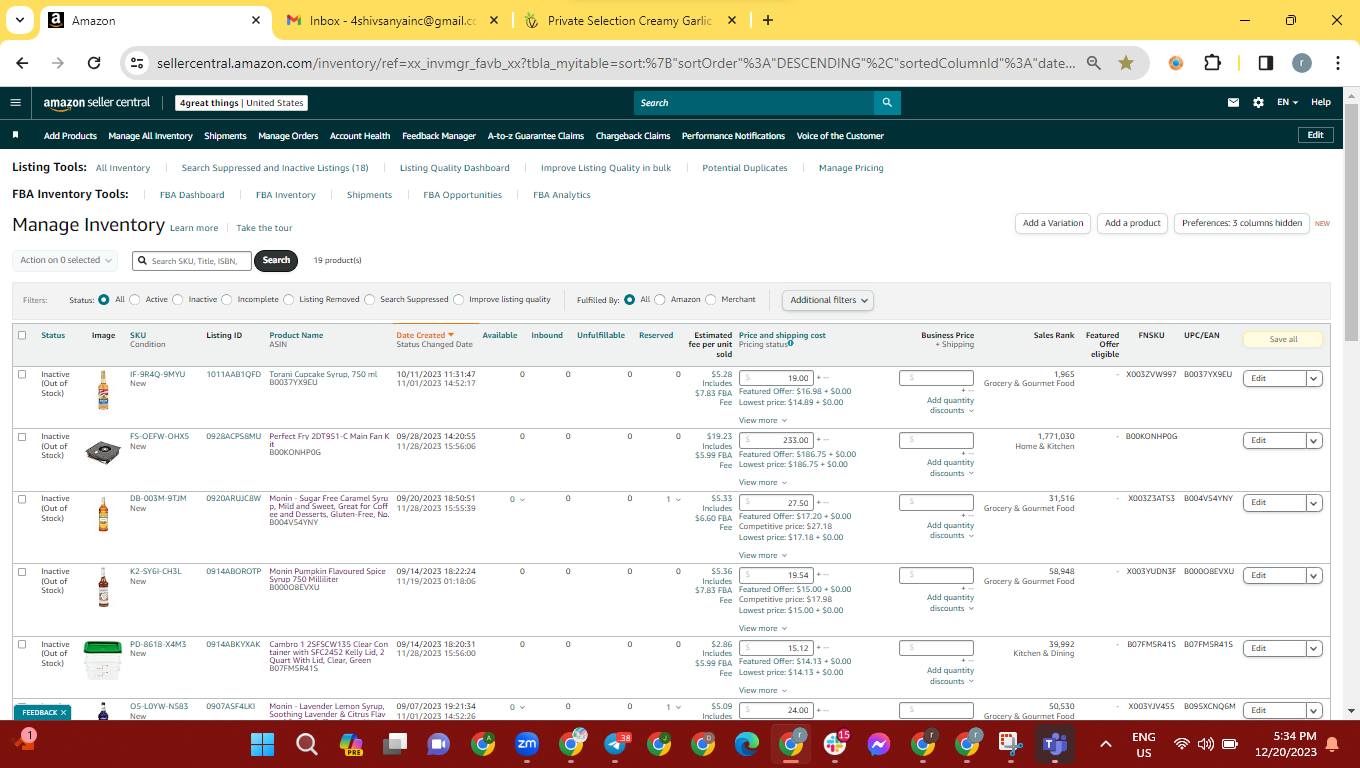Open the Chrome side panel icon
The width and height of the screenshot is (1360, 768).
click(x=1265, y=63)
